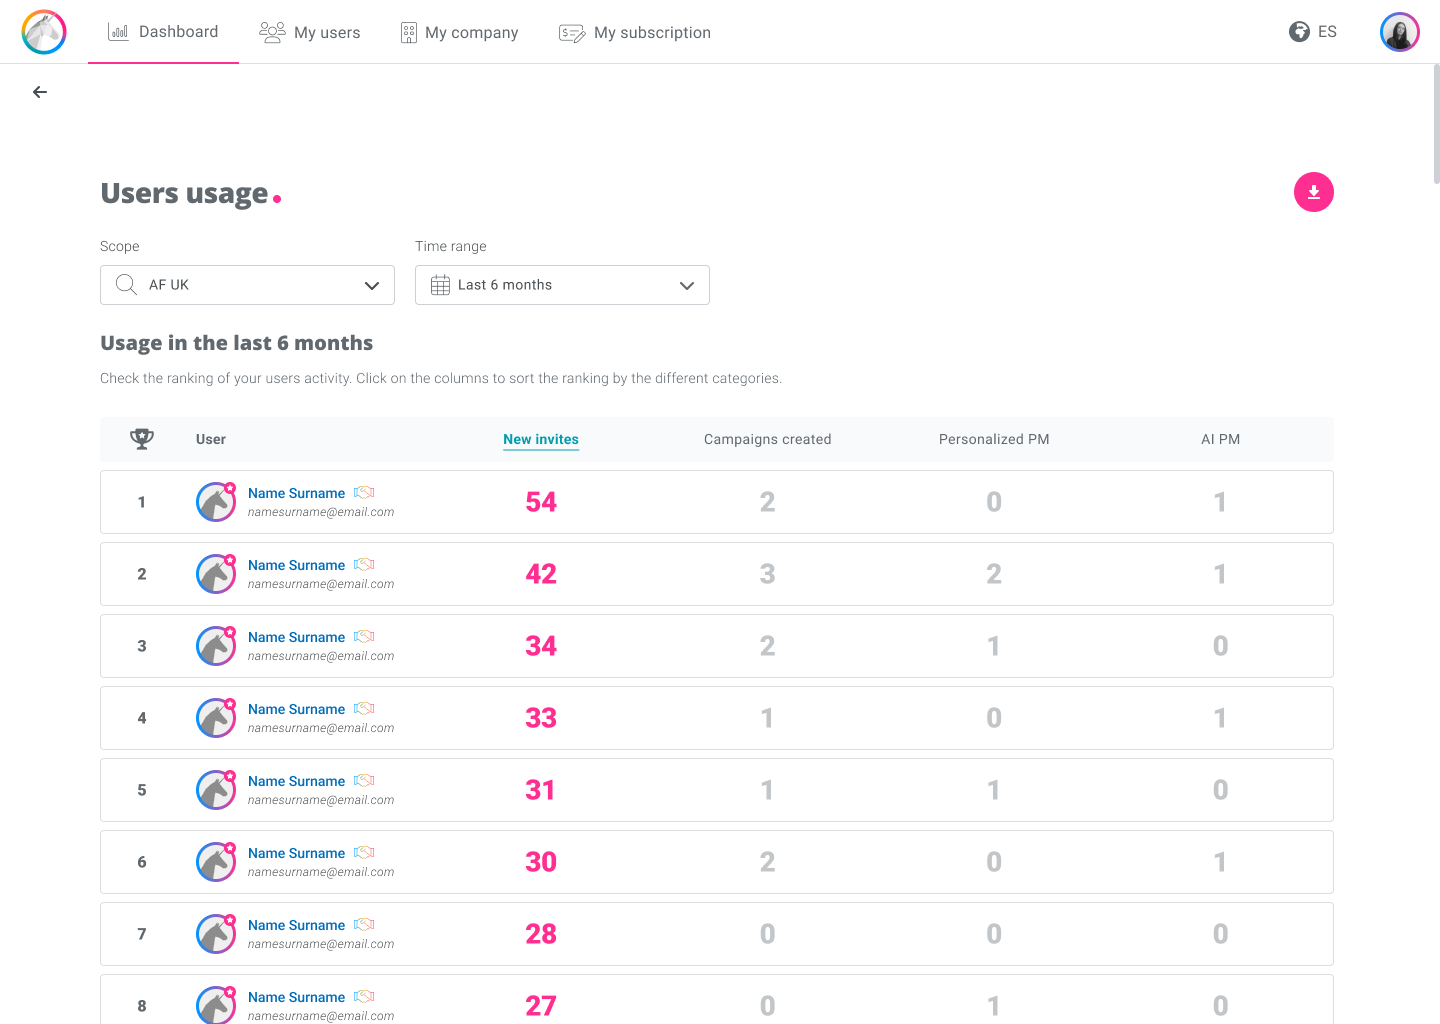Click the handshake icon for rank 1 user
The image size is (1440, 1024).
click(364, 493)
